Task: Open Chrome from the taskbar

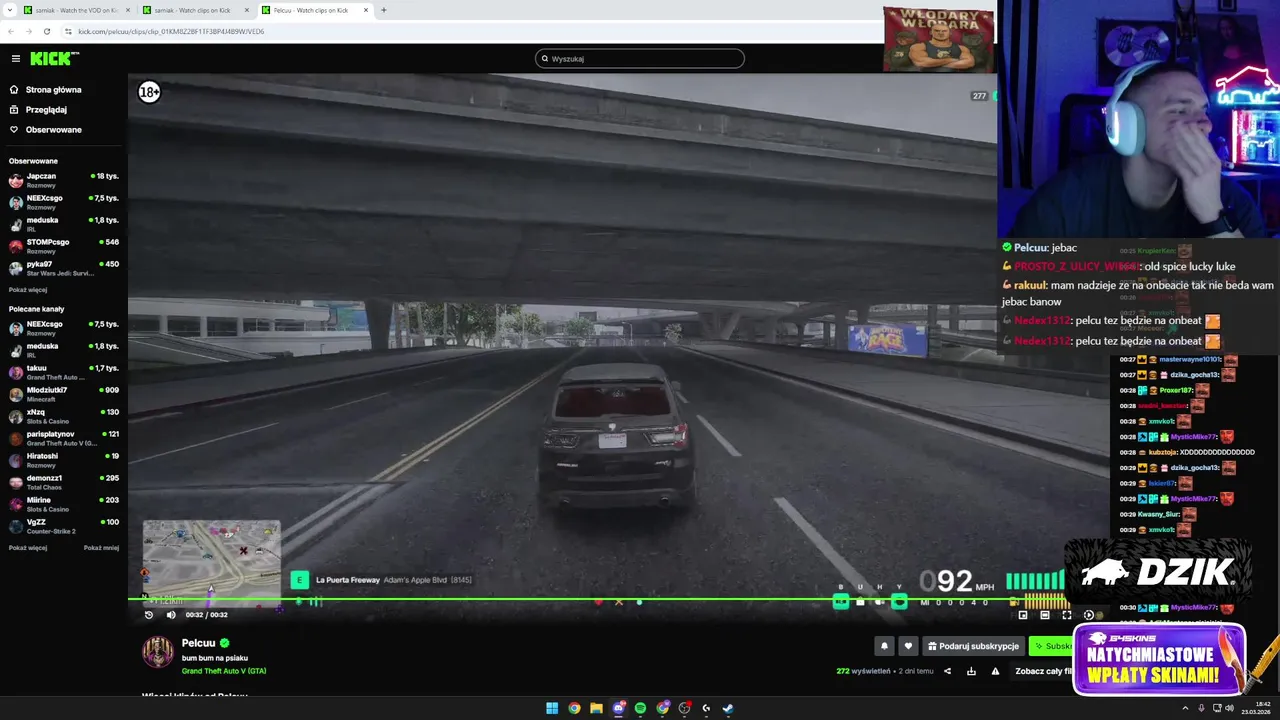Action: coord(574,708)
